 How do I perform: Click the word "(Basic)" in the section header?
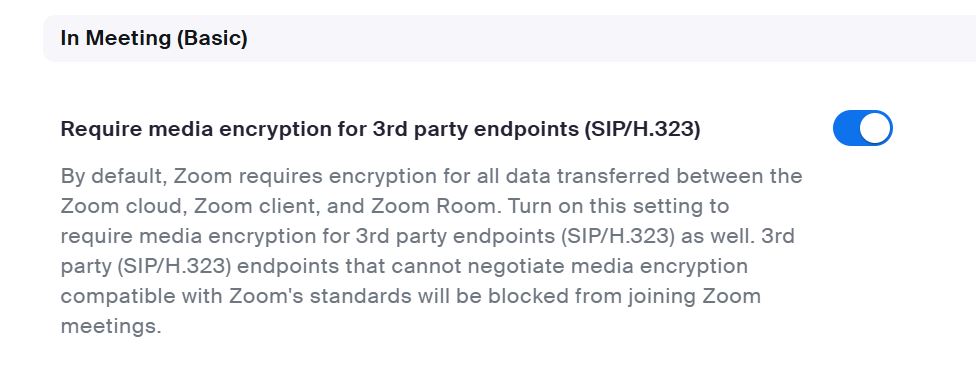point(212,39)
